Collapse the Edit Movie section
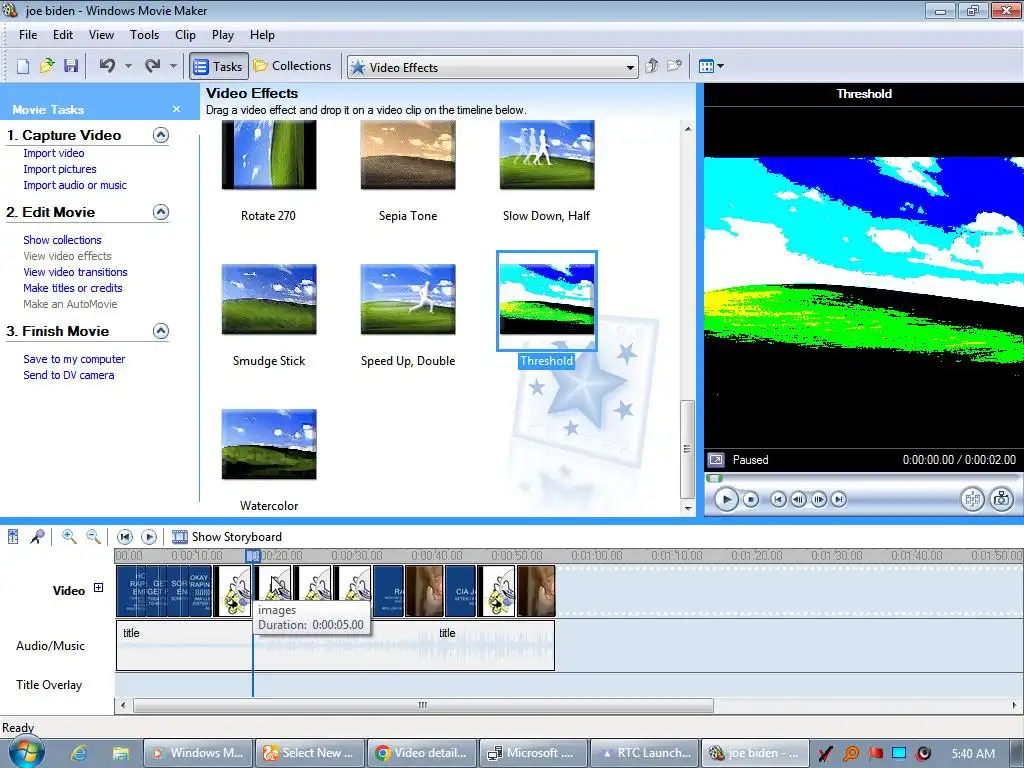Screen dimensions: 1024x768 tap(161, 212)
